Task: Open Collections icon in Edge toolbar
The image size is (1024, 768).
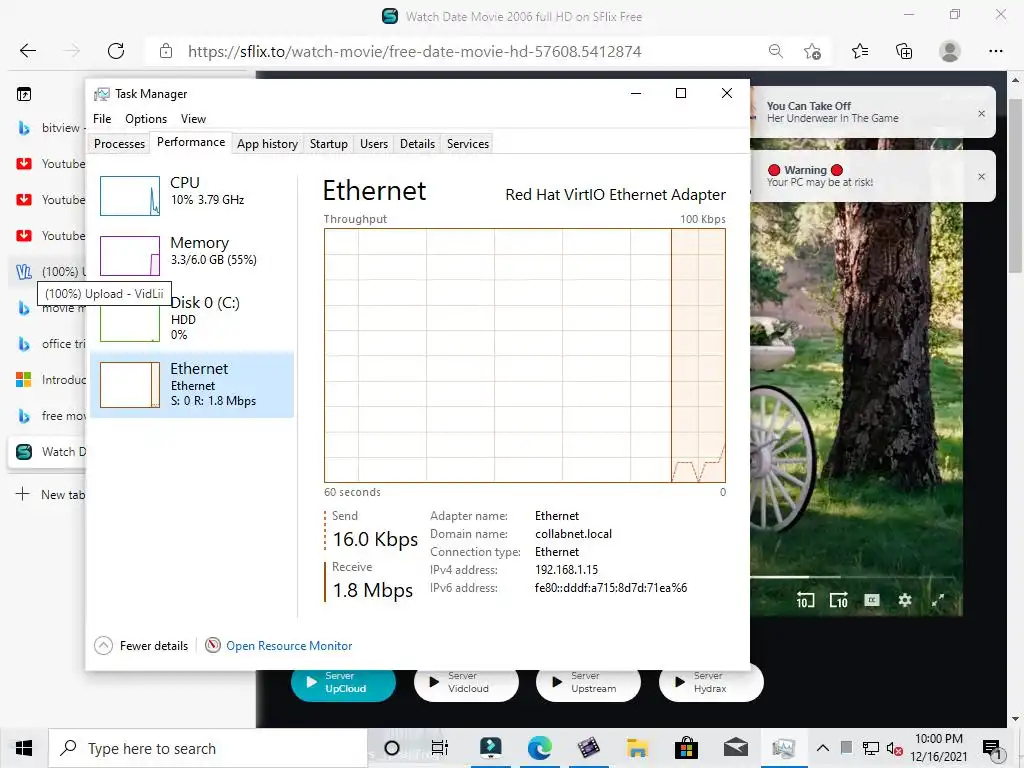Action: (x=904, y=51)
